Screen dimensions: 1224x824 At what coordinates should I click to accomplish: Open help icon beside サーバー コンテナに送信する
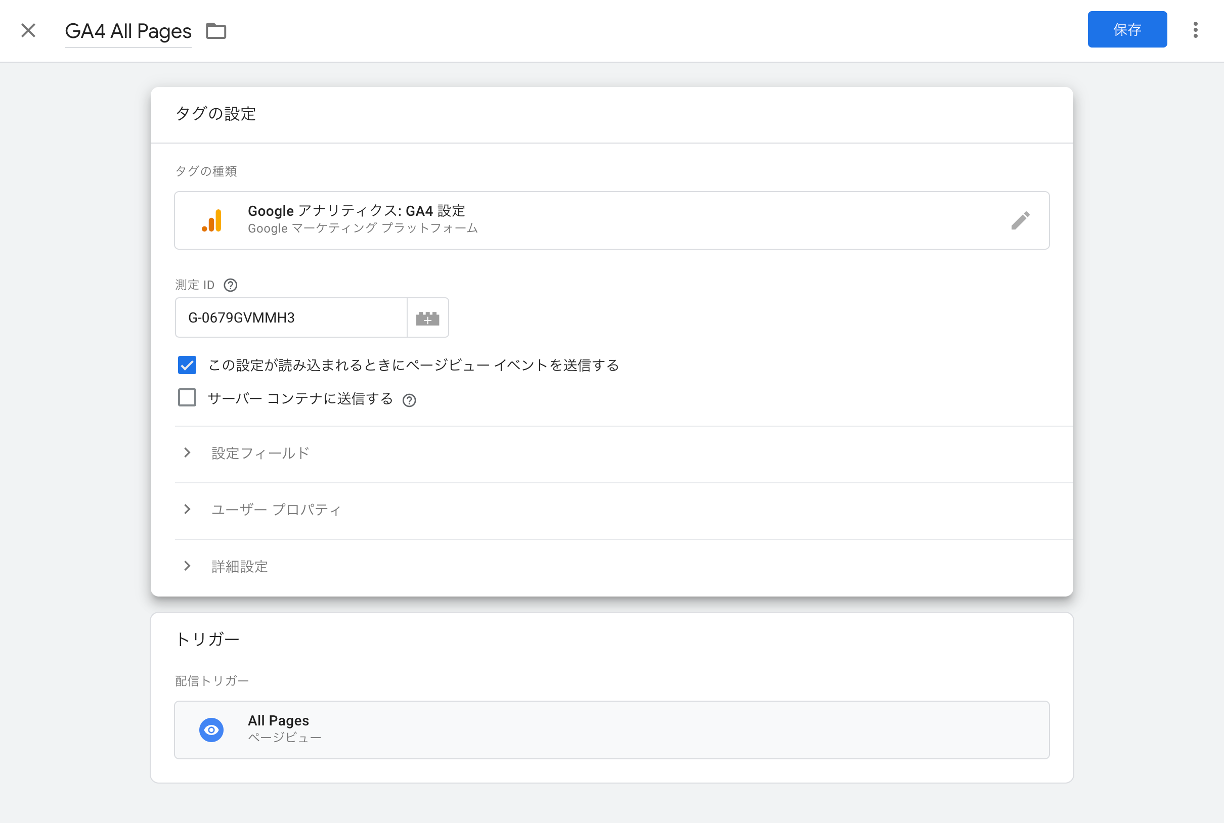pos(409,400)
